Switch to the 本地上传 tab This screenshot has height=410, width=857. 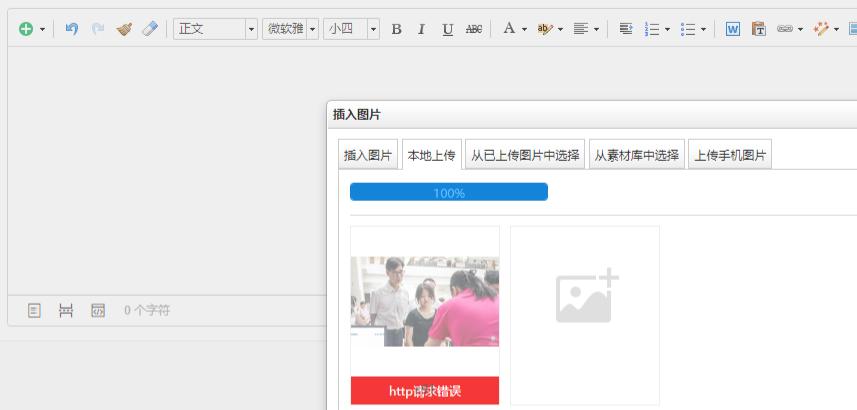(432, 155)
